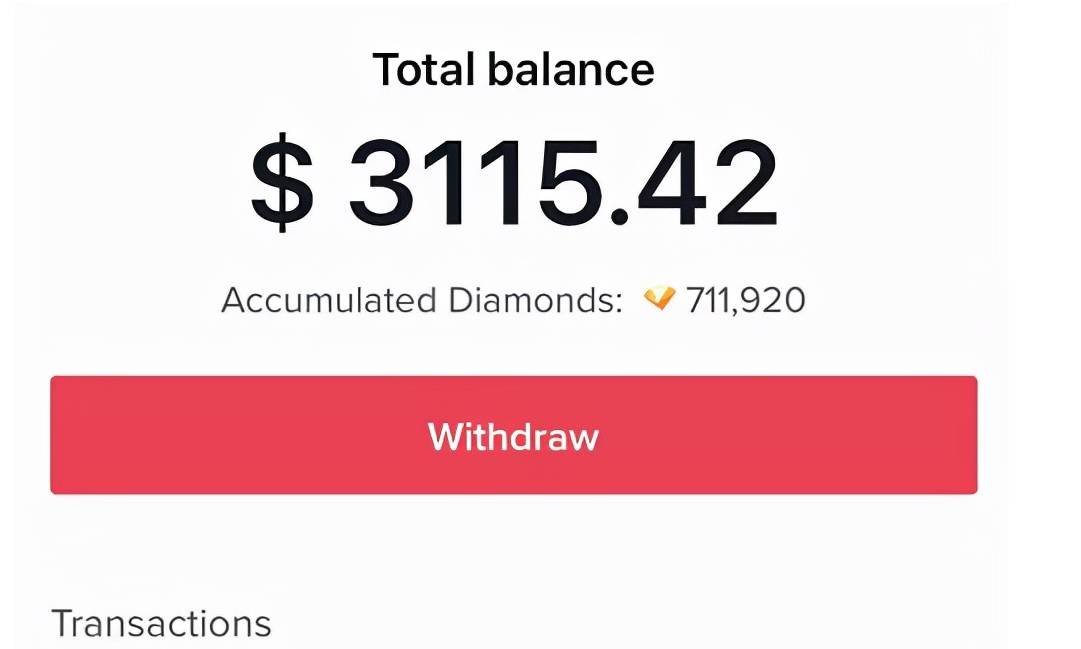Click the word 'Diamonds:'
Viewport: 1081px width, 649px height.
[533, 300]
